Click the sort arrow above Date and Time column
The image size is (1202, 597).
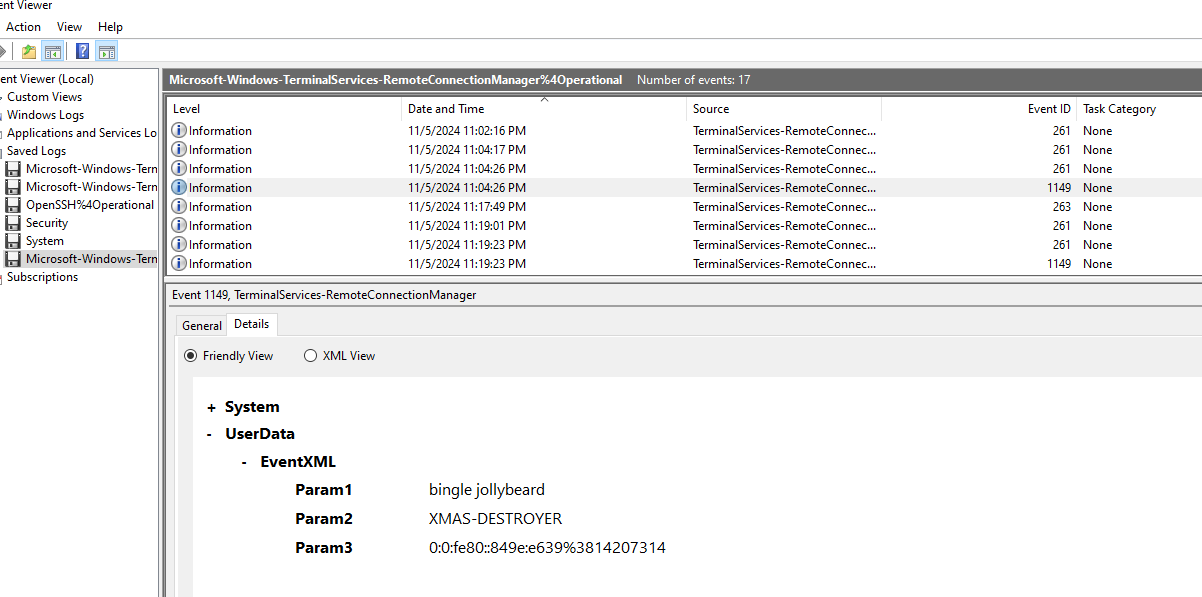[x=544, y=99]
